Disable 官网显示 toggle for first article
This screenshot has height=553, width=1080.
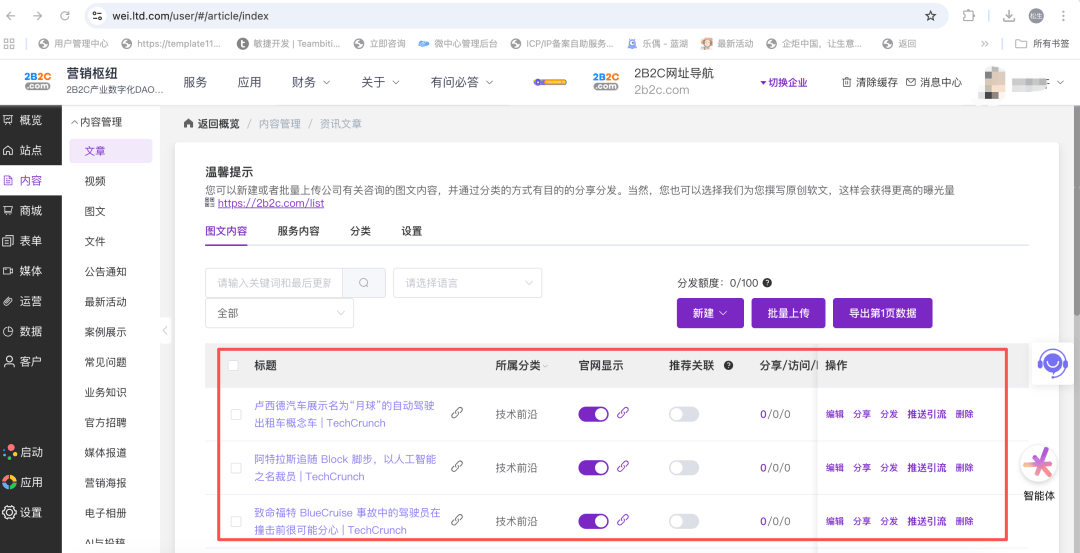(593, 413)
